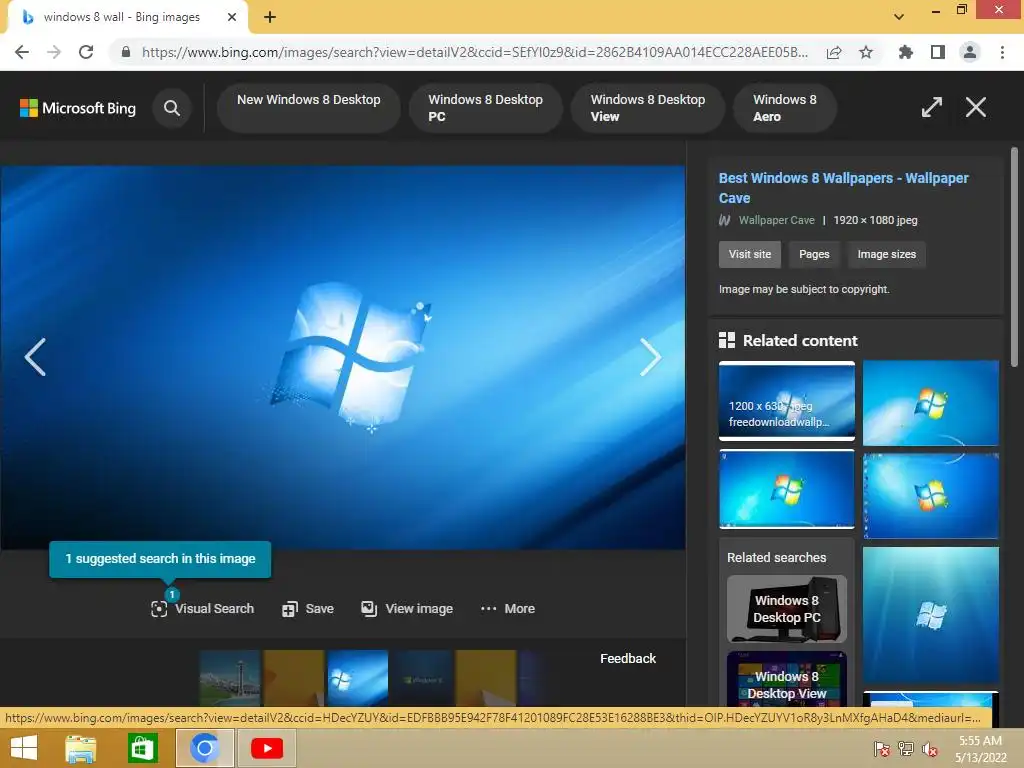This screenshot has width=1024, height=768.
Task: Click the Pages button
Action: point(814,254)
